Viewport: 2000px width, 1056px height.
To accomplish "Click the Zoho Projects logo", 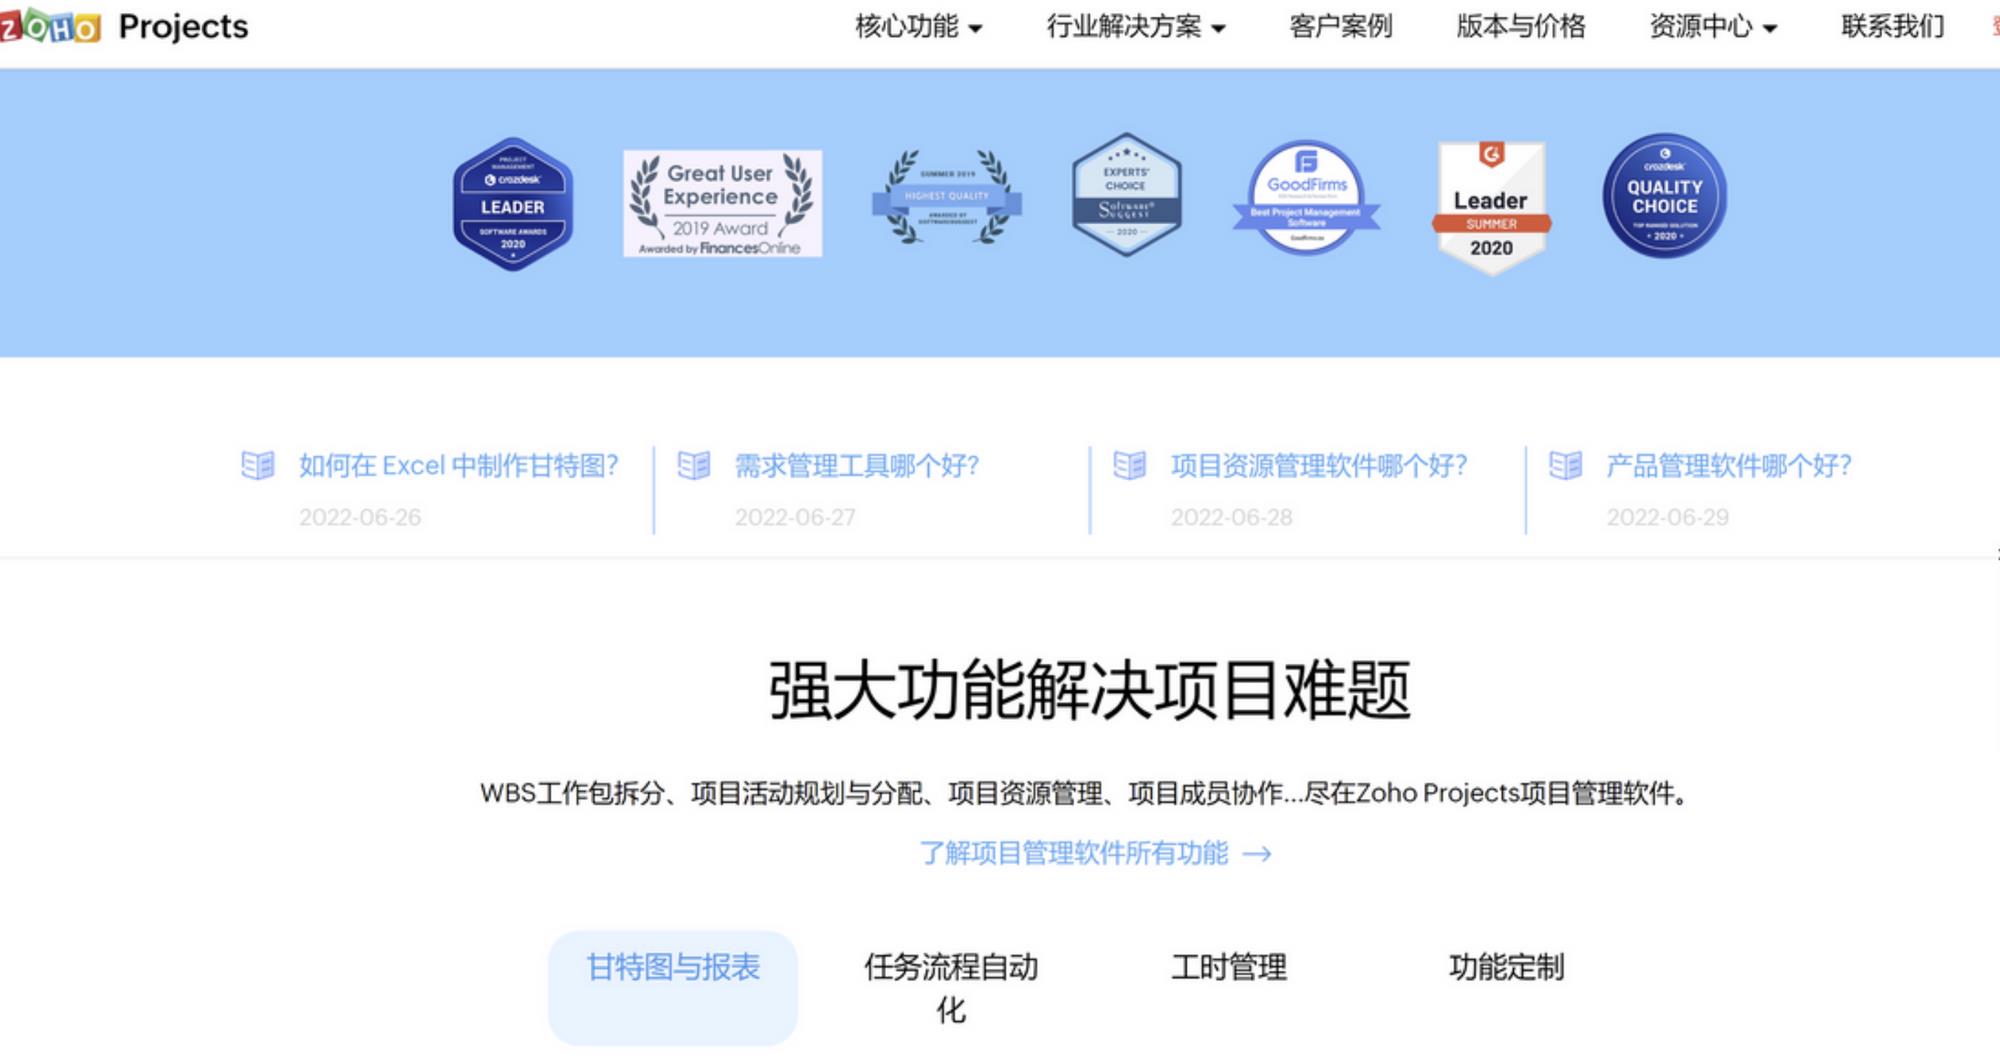I will pos(125,27).
